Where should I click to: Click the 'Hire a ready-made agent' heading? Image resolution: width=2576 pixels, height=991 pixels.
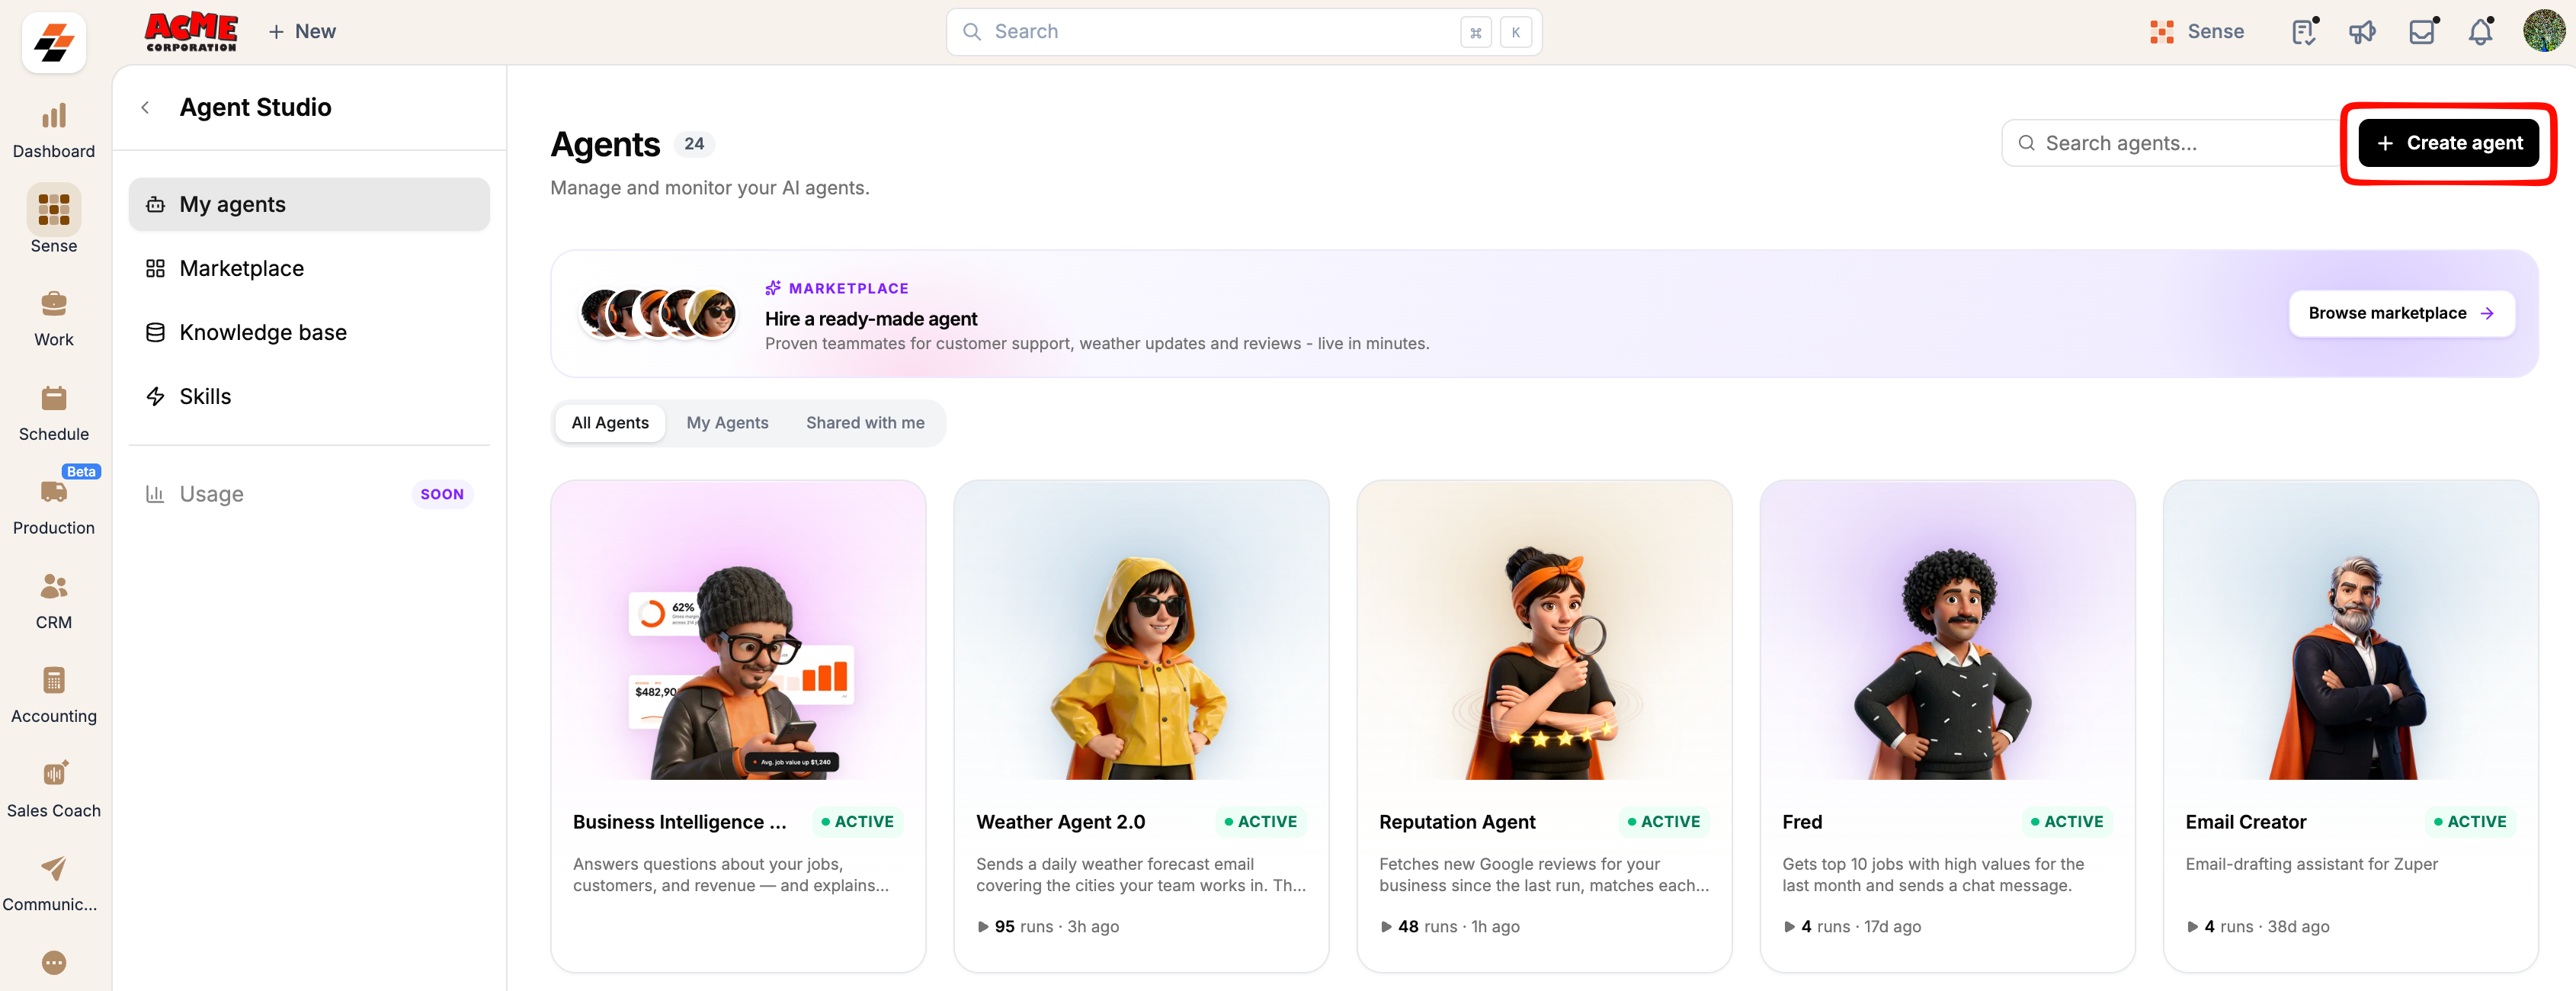[x=871, y=319]
